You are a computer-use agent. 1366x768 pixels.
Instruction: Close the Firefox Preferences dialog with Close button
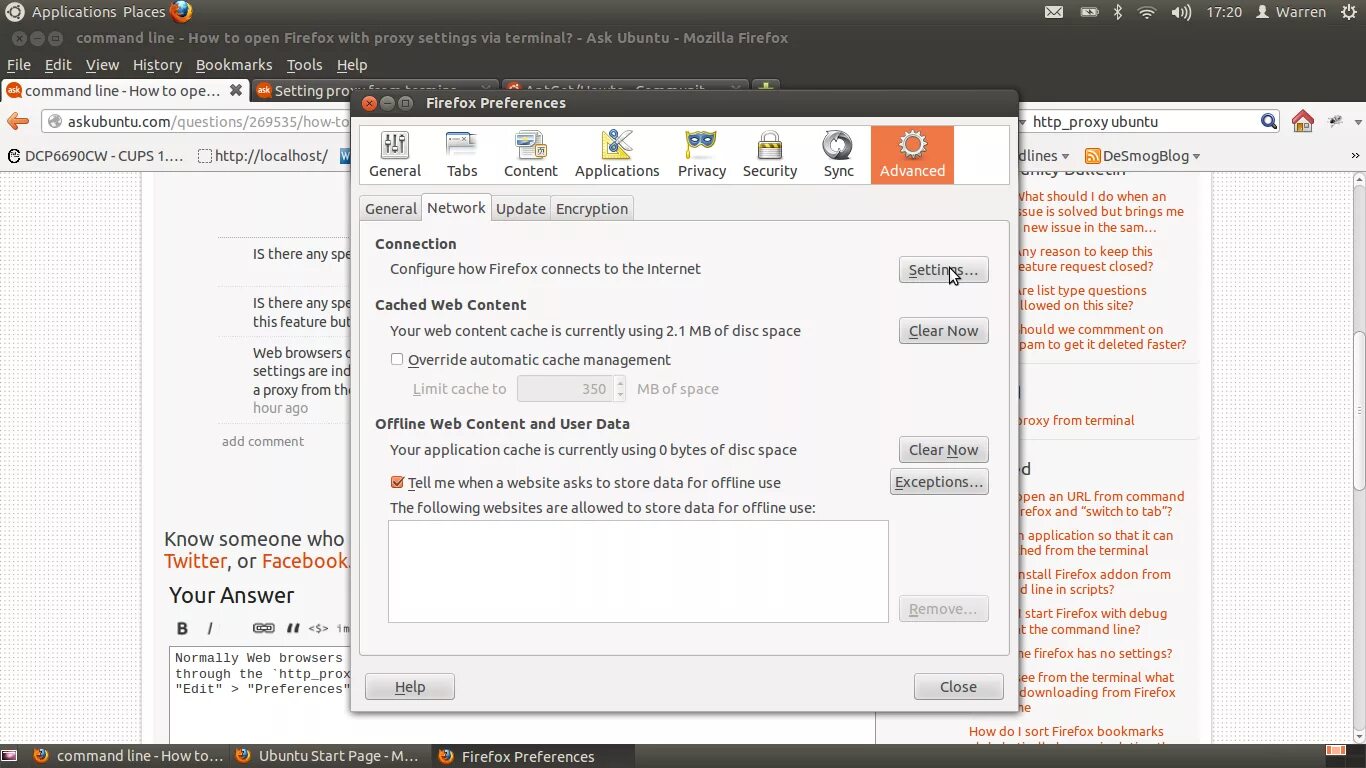pos(958,687)
